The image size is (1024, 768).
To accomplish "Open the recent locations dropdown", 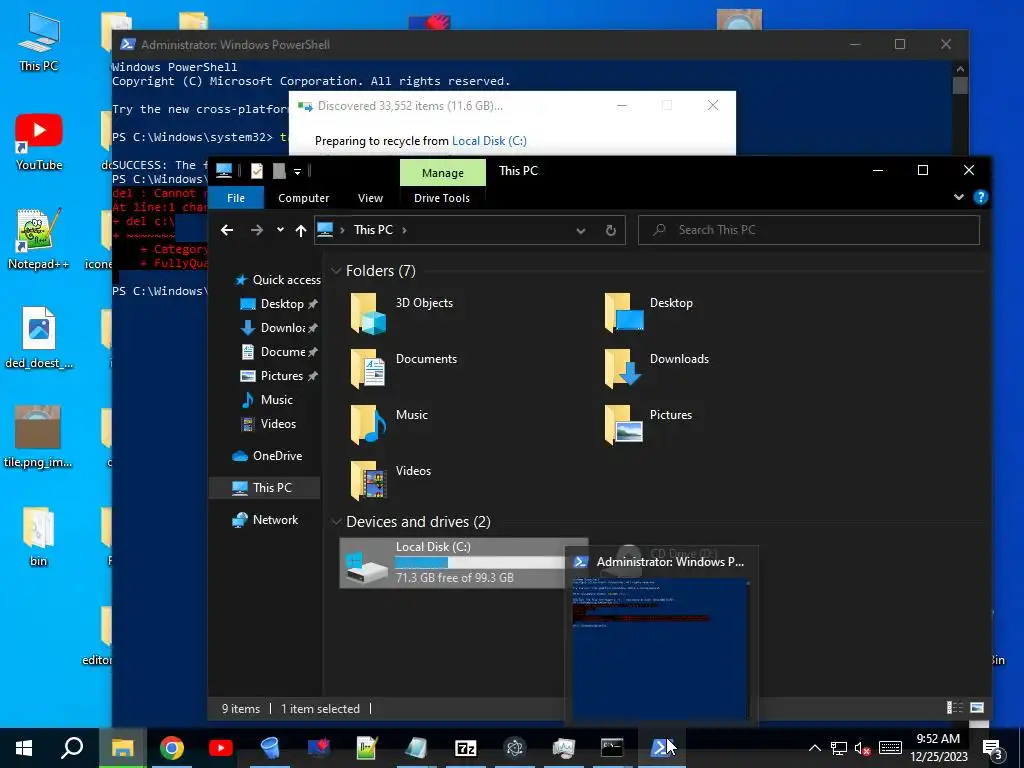I will pyautogui.click(x=280, y=230).
